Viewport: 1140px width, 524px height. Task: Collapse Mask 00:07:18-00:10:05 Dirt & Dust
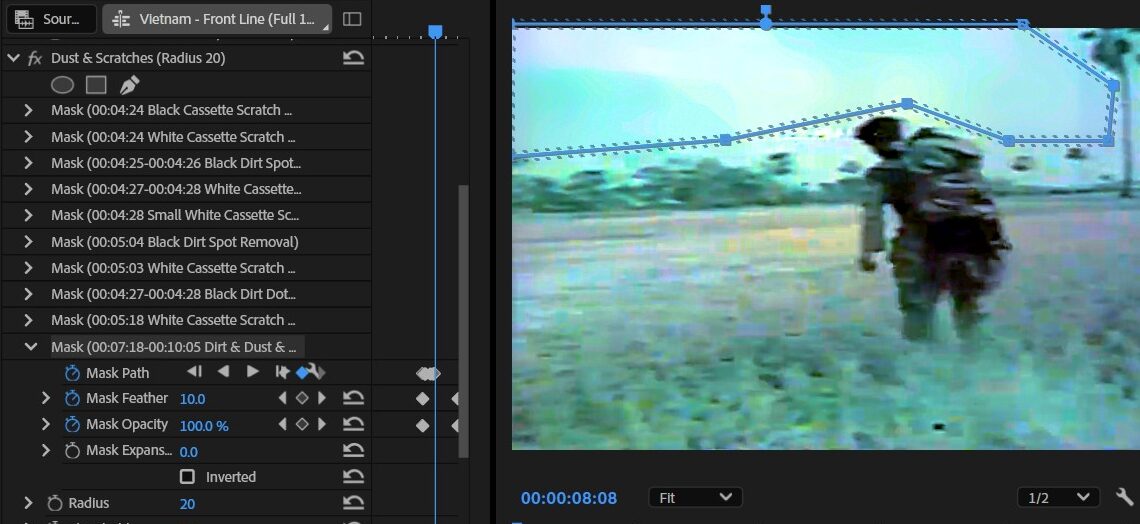tap(31, 347)
